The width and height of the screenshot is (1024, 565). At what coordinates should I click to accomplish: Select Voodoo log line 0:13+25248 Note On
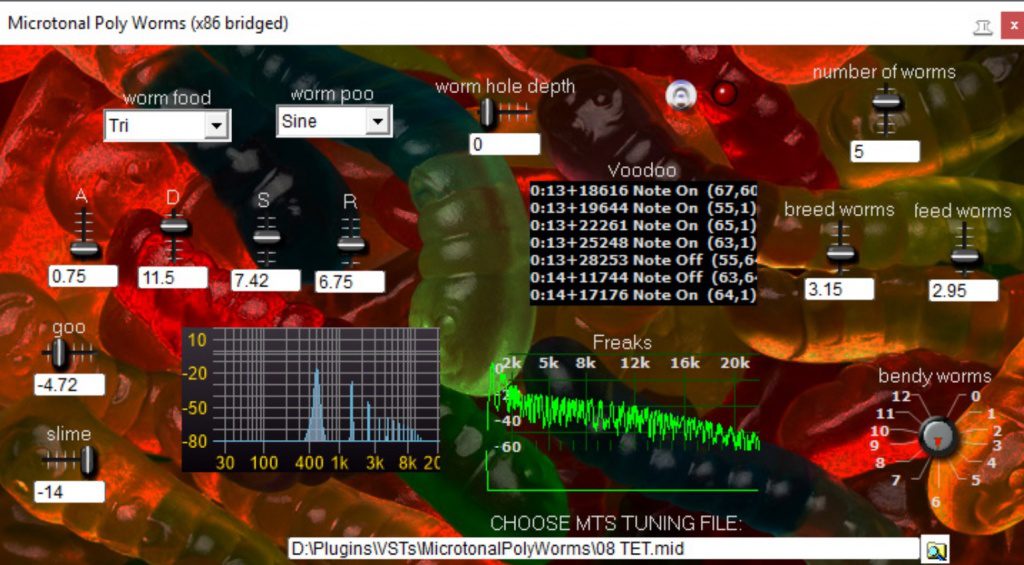[x=643, y=243]
